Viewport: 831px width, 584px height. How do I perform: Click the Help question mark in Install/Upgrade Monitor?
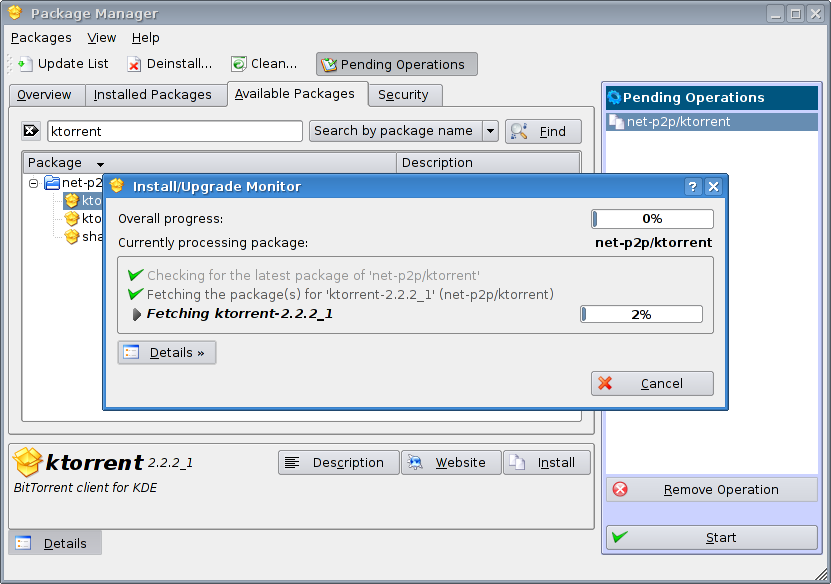[x=693, y=187]
